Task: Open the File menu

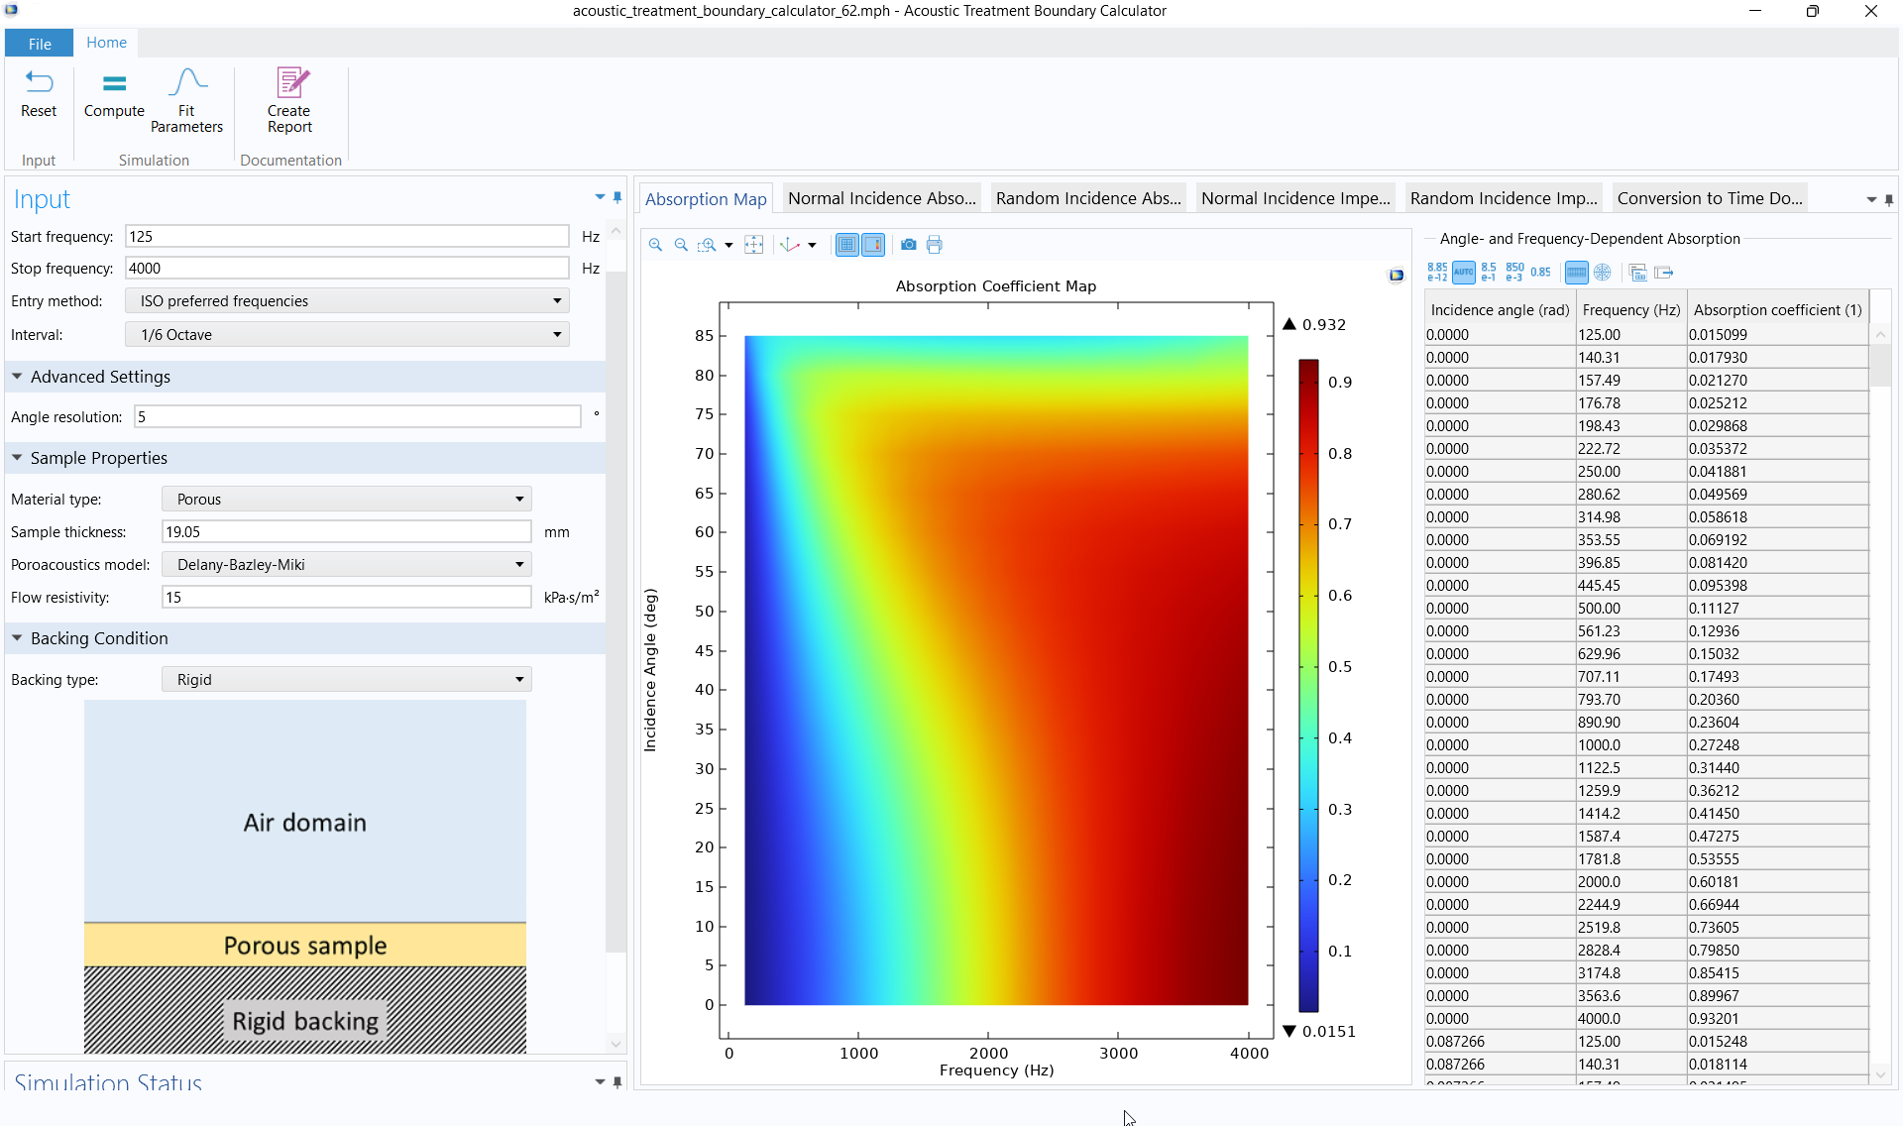Action: pyautogui.click(x=39, y=43)
